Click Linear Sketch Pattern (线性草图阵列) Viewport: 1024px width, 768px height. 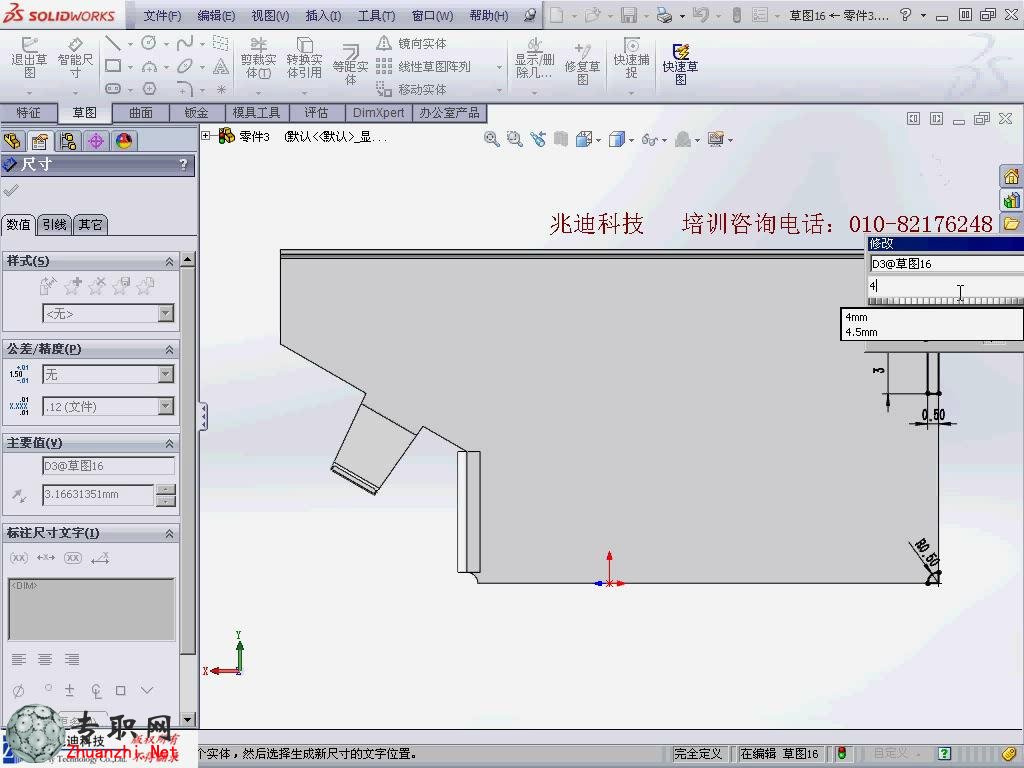point(424,66)
